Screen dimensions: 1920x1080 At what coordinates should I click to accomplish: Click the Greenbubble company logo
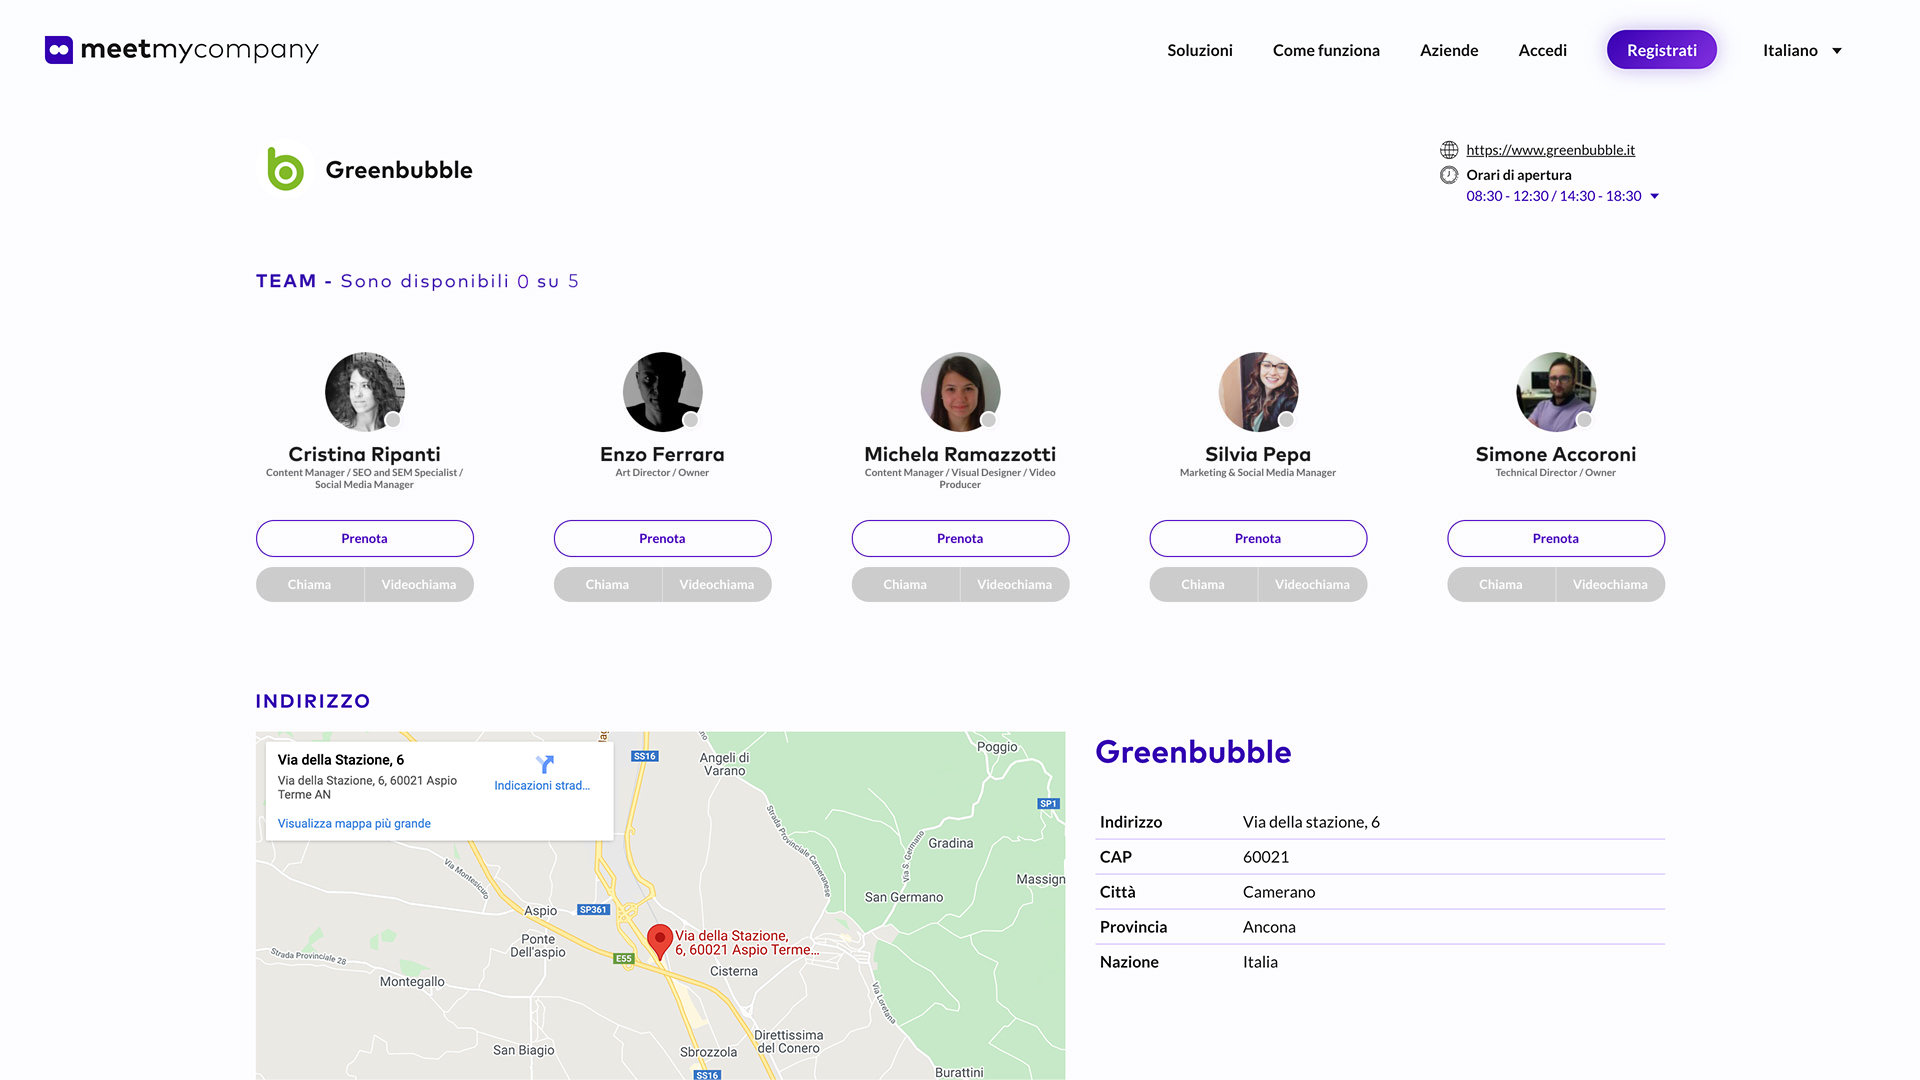click(285, 169)
